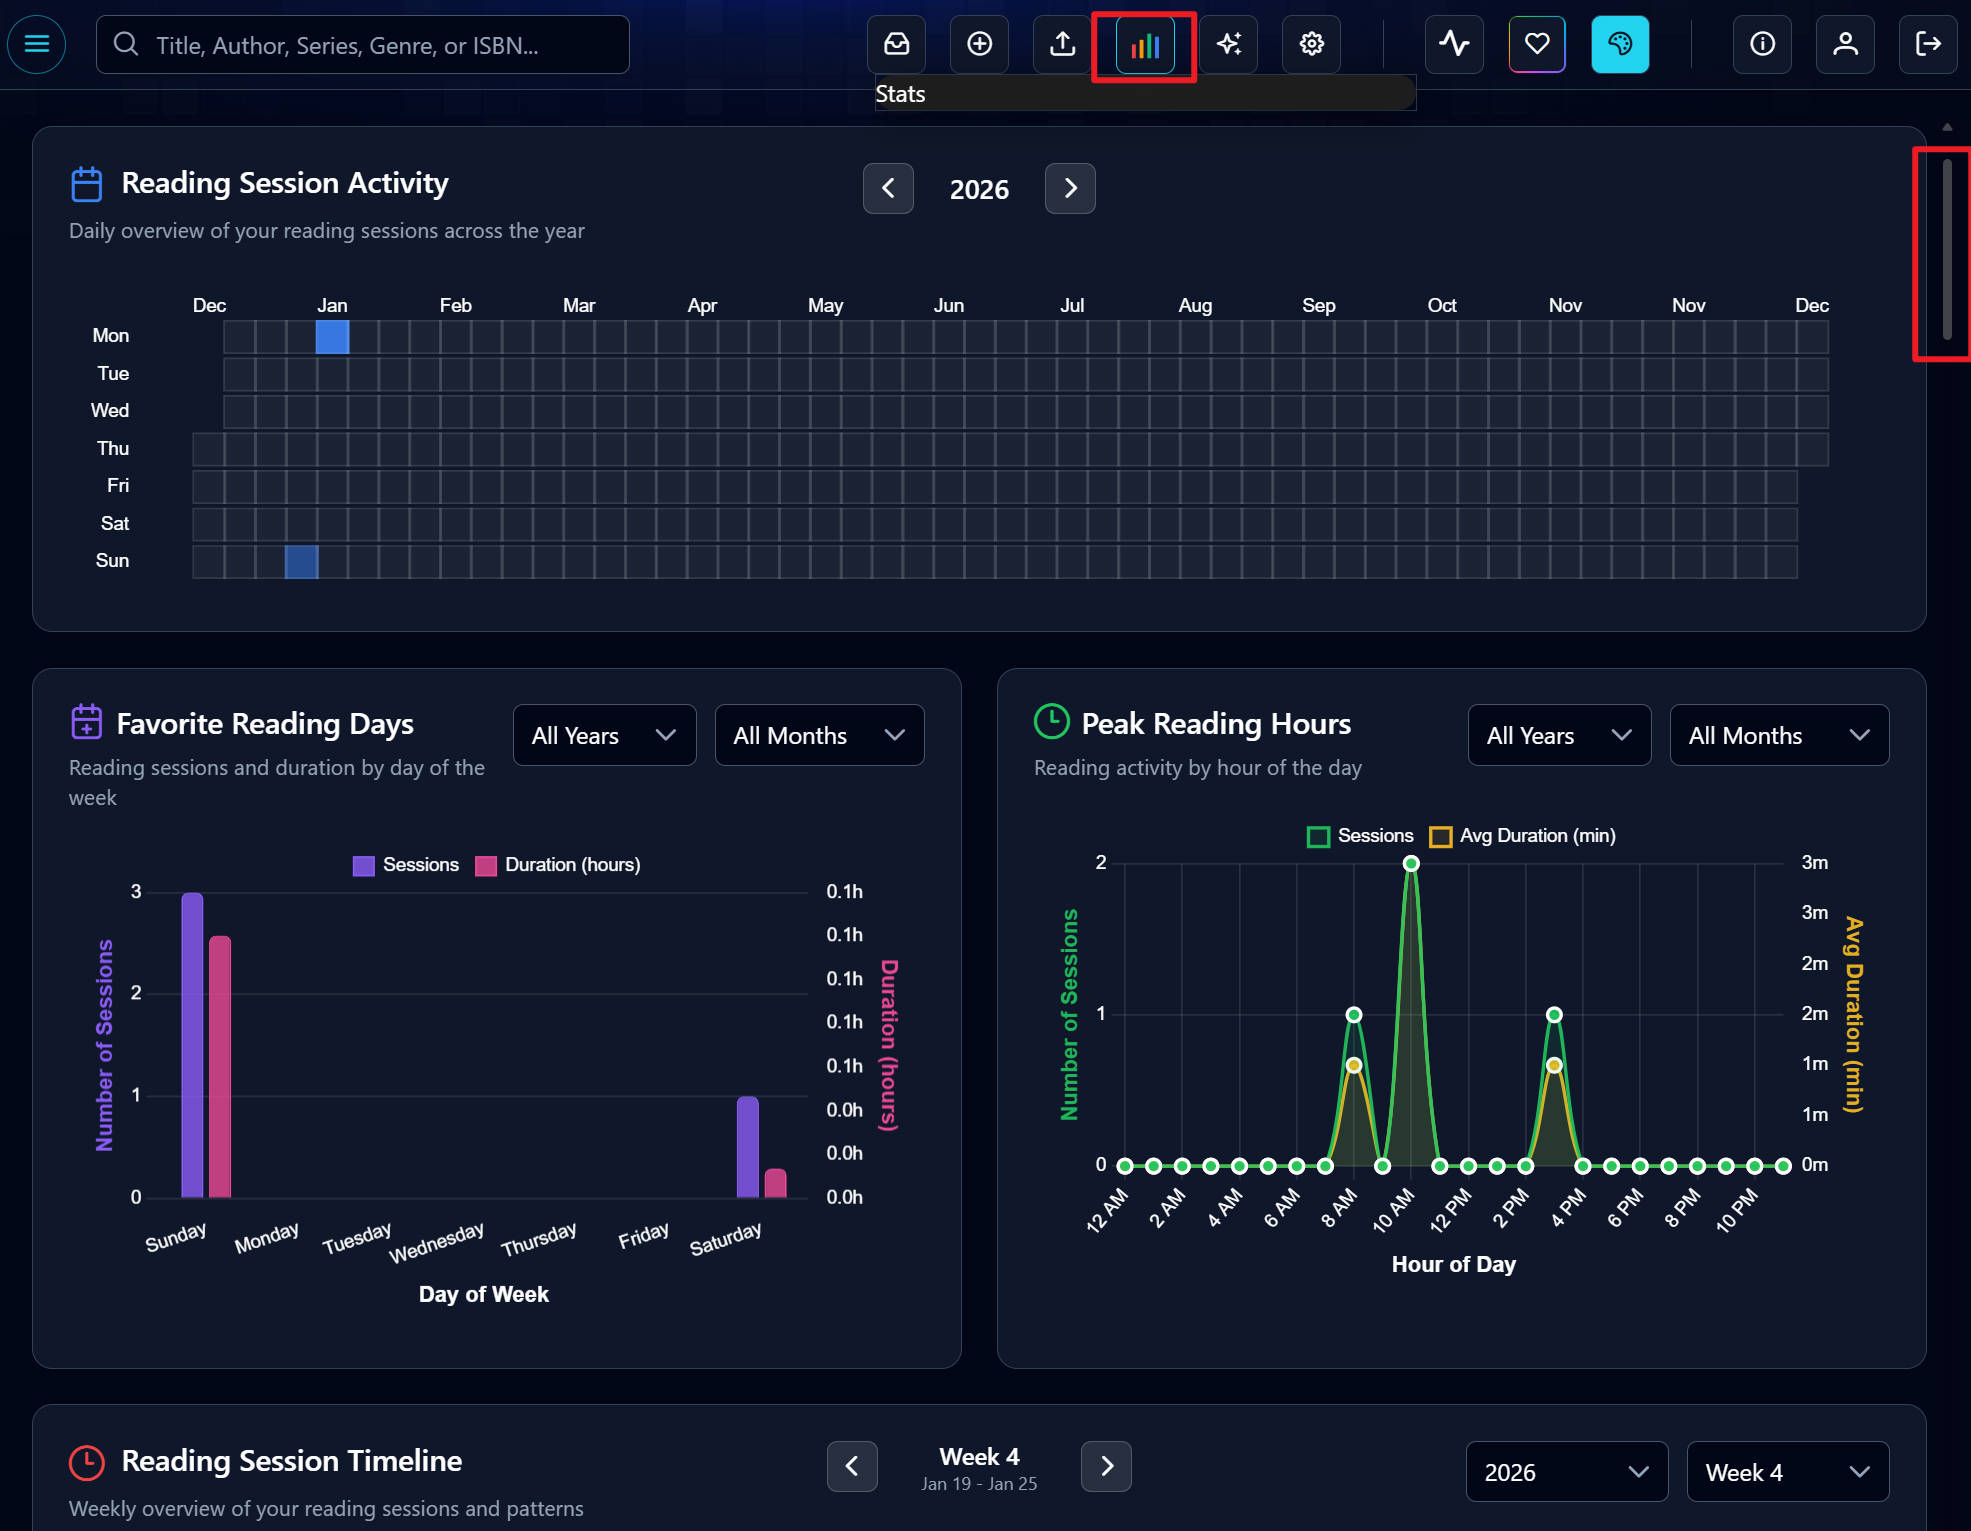Toggle Duration (hours) legend series
Image resolution: width=1971 pixels, height=1531 pixels.
pyautogui.click(x=558, y=865)
